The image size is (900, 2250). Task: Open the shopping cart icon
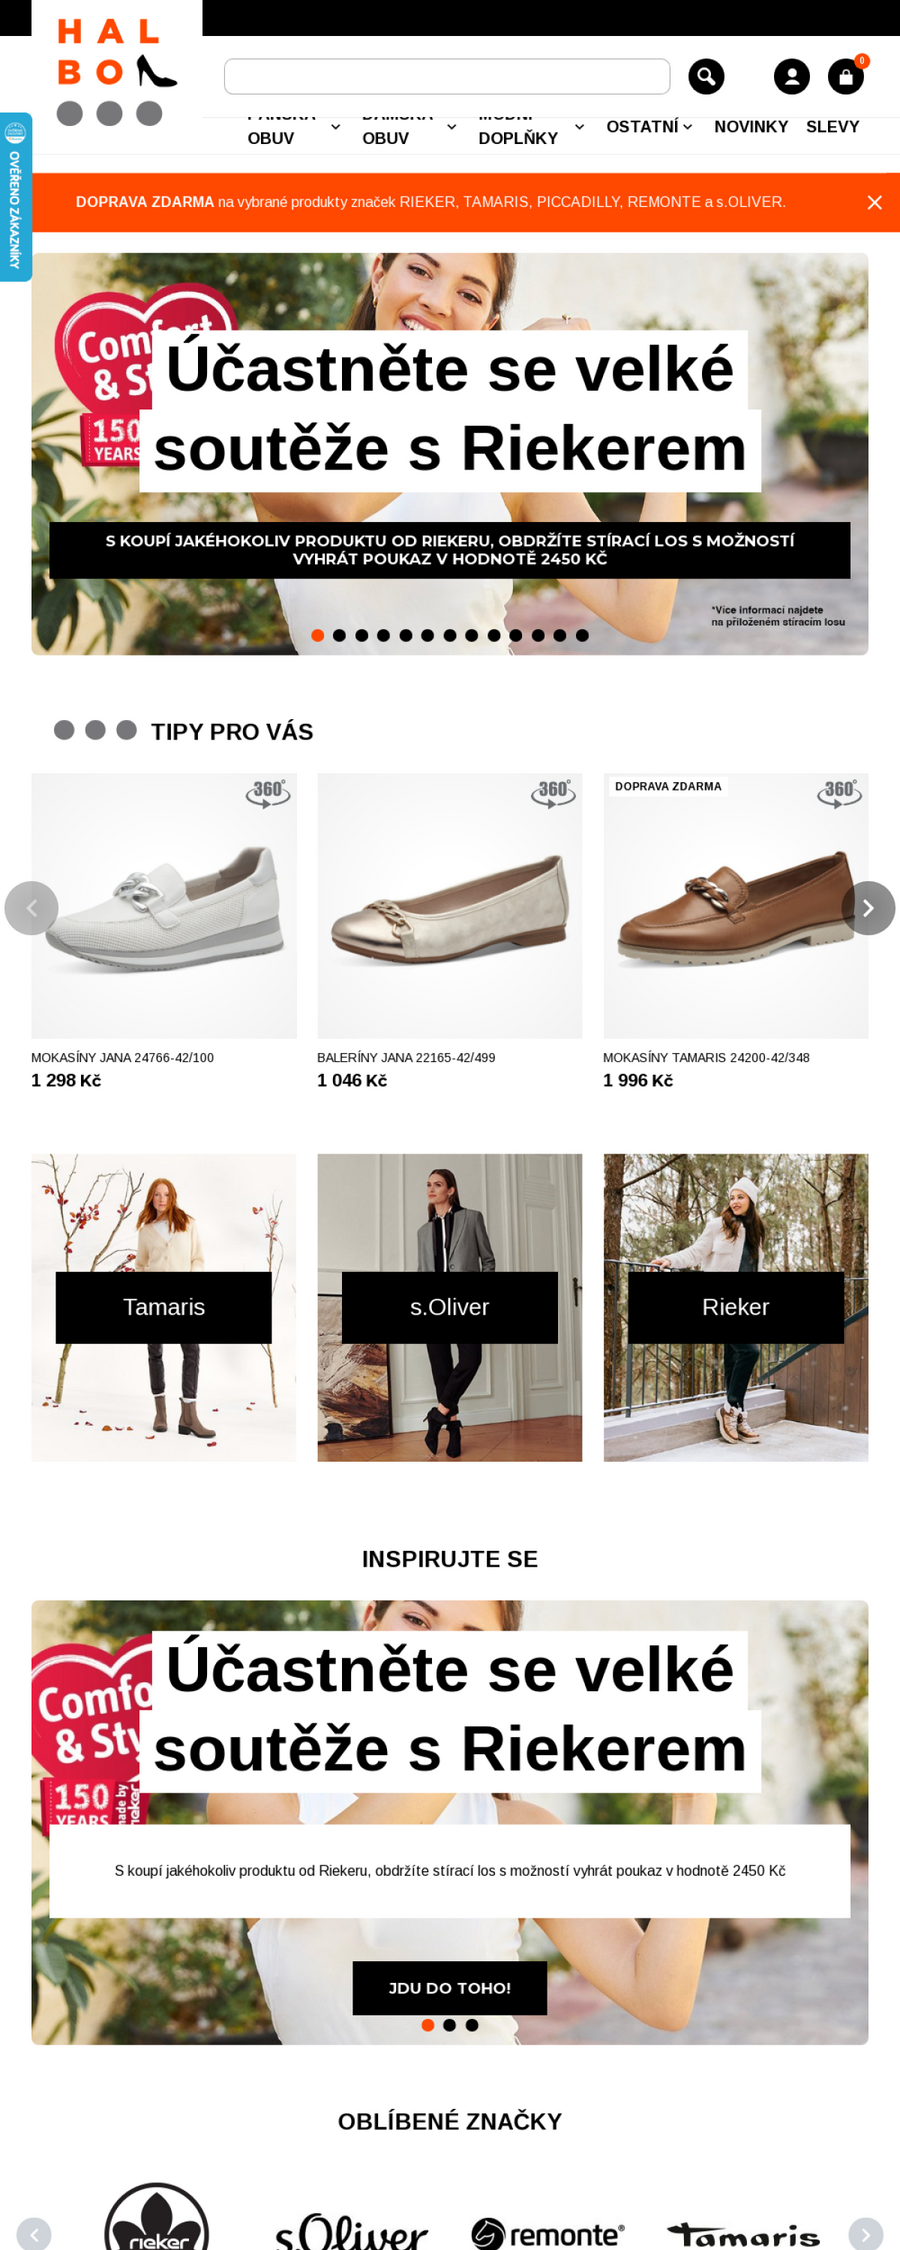pos(846,76)
